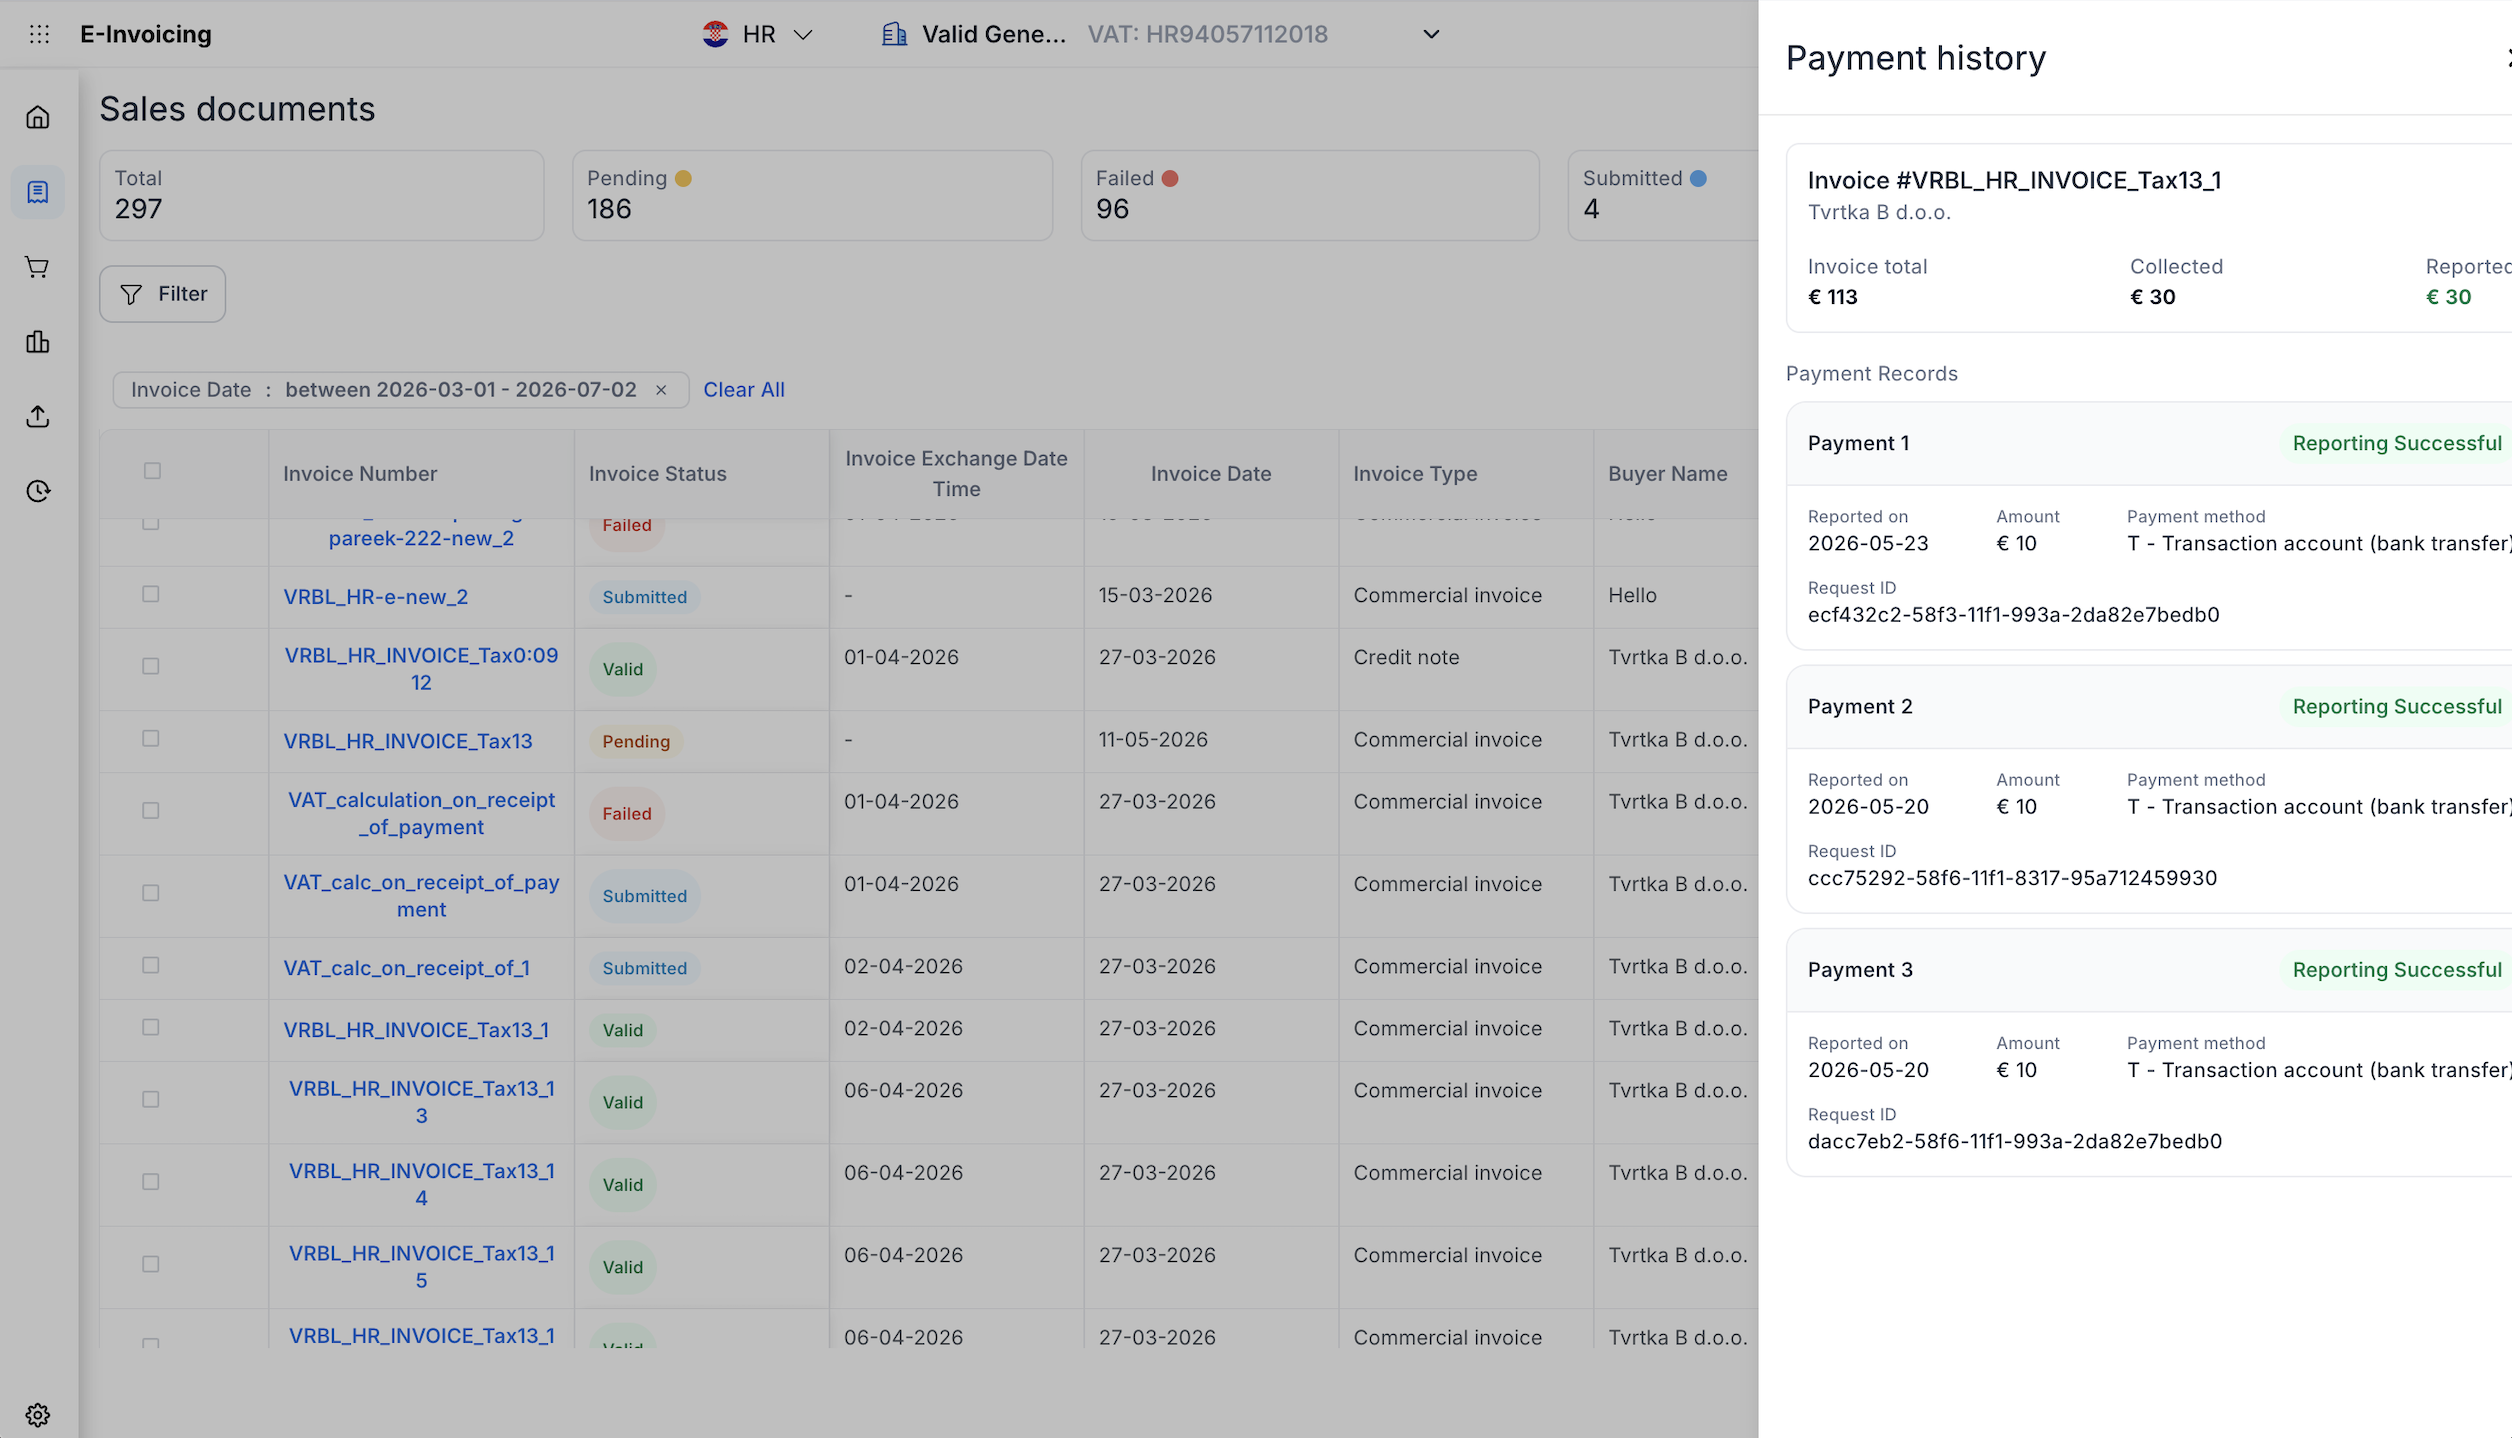
Task: Open settings gear in sidebar
Action: point(38,1415)
